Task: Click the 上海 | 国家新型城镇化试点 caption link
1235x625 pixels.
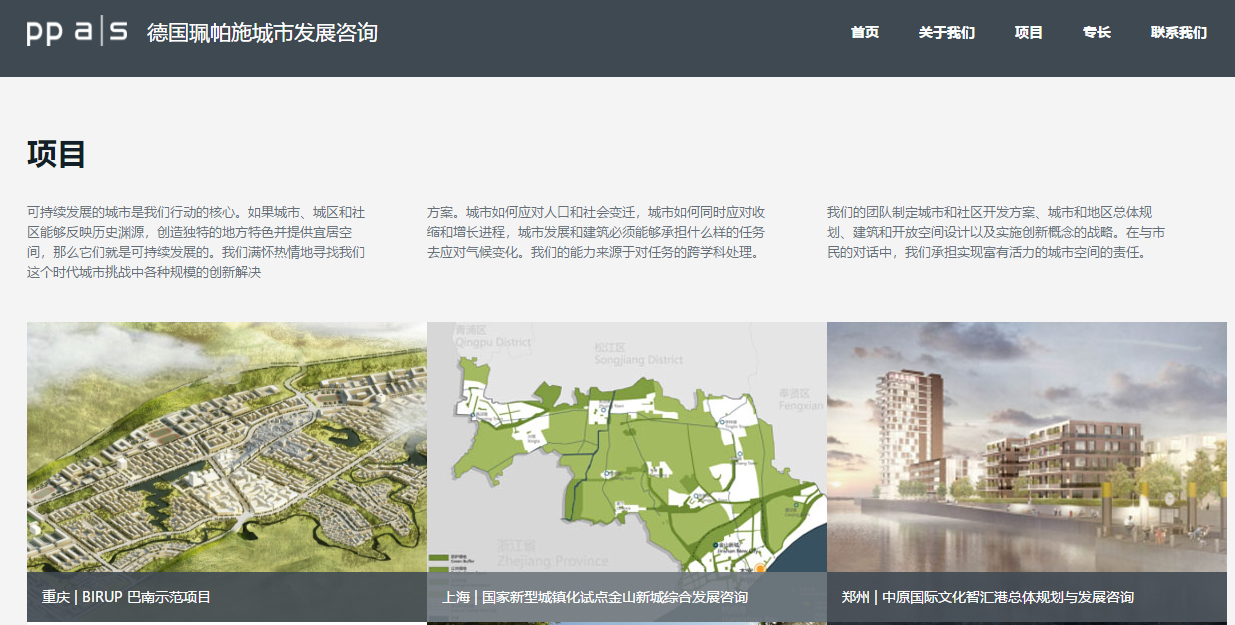Action: coord(594,597)
